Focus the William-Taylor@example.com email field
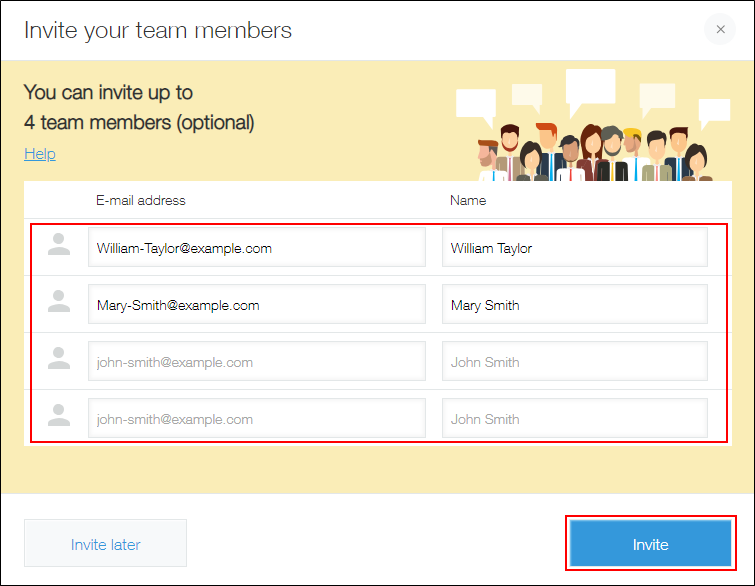Viewport: 755px width, 586px height. click(x=256, y=248)
